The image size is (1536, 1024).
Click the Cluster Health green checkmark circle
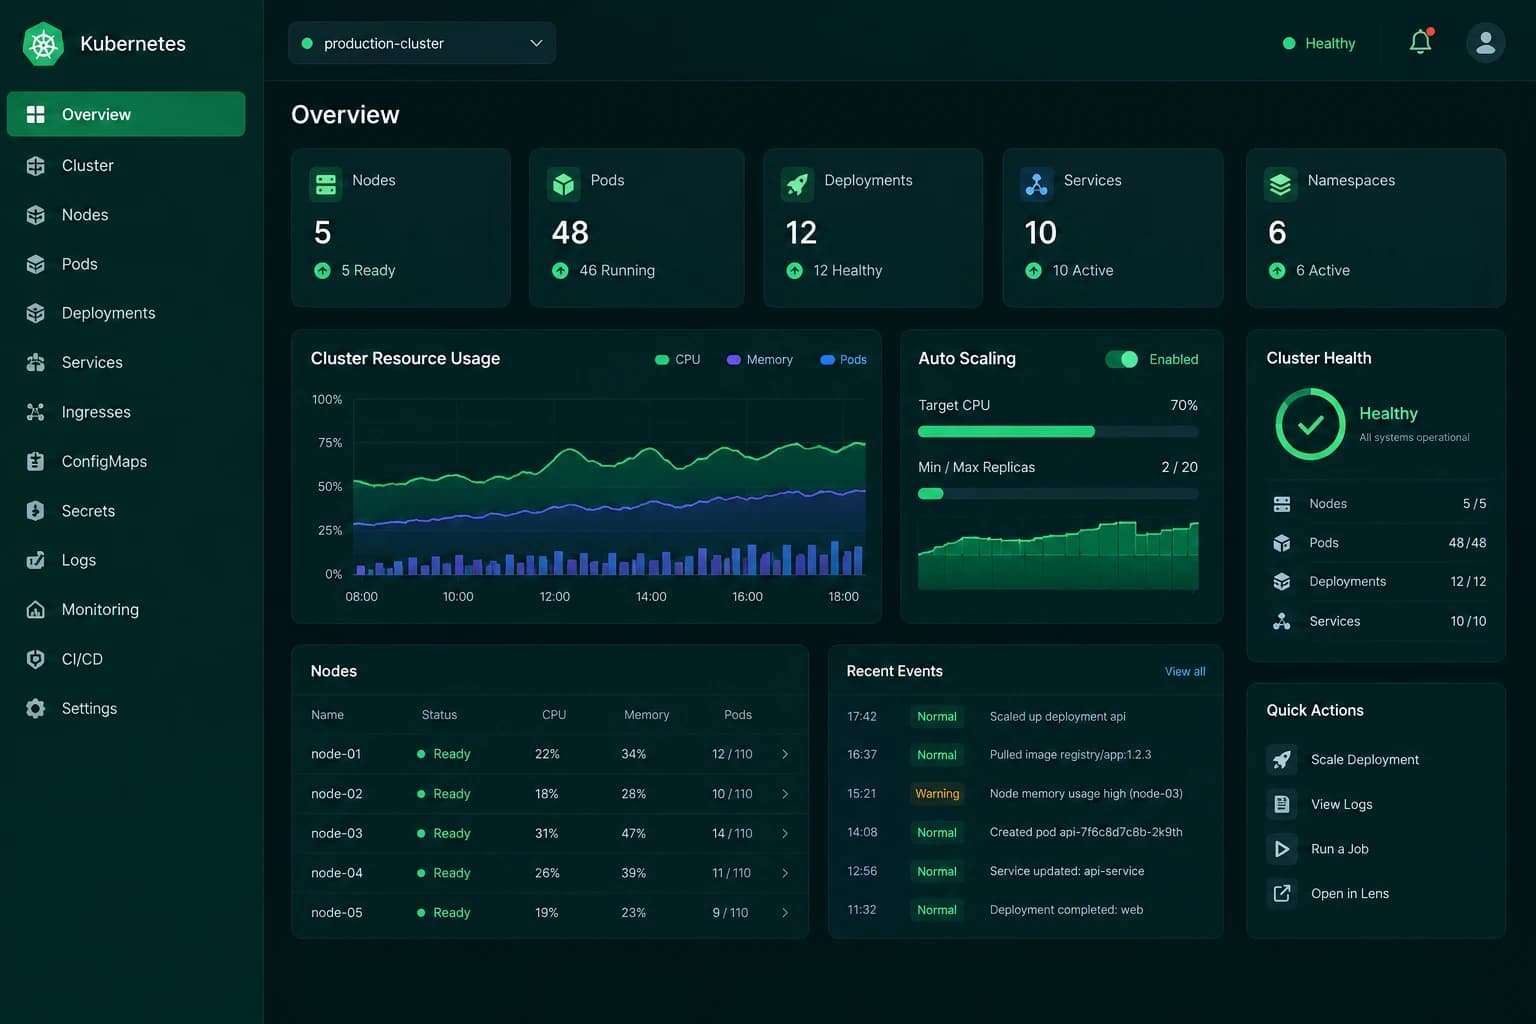click(x=1310, y=424)
